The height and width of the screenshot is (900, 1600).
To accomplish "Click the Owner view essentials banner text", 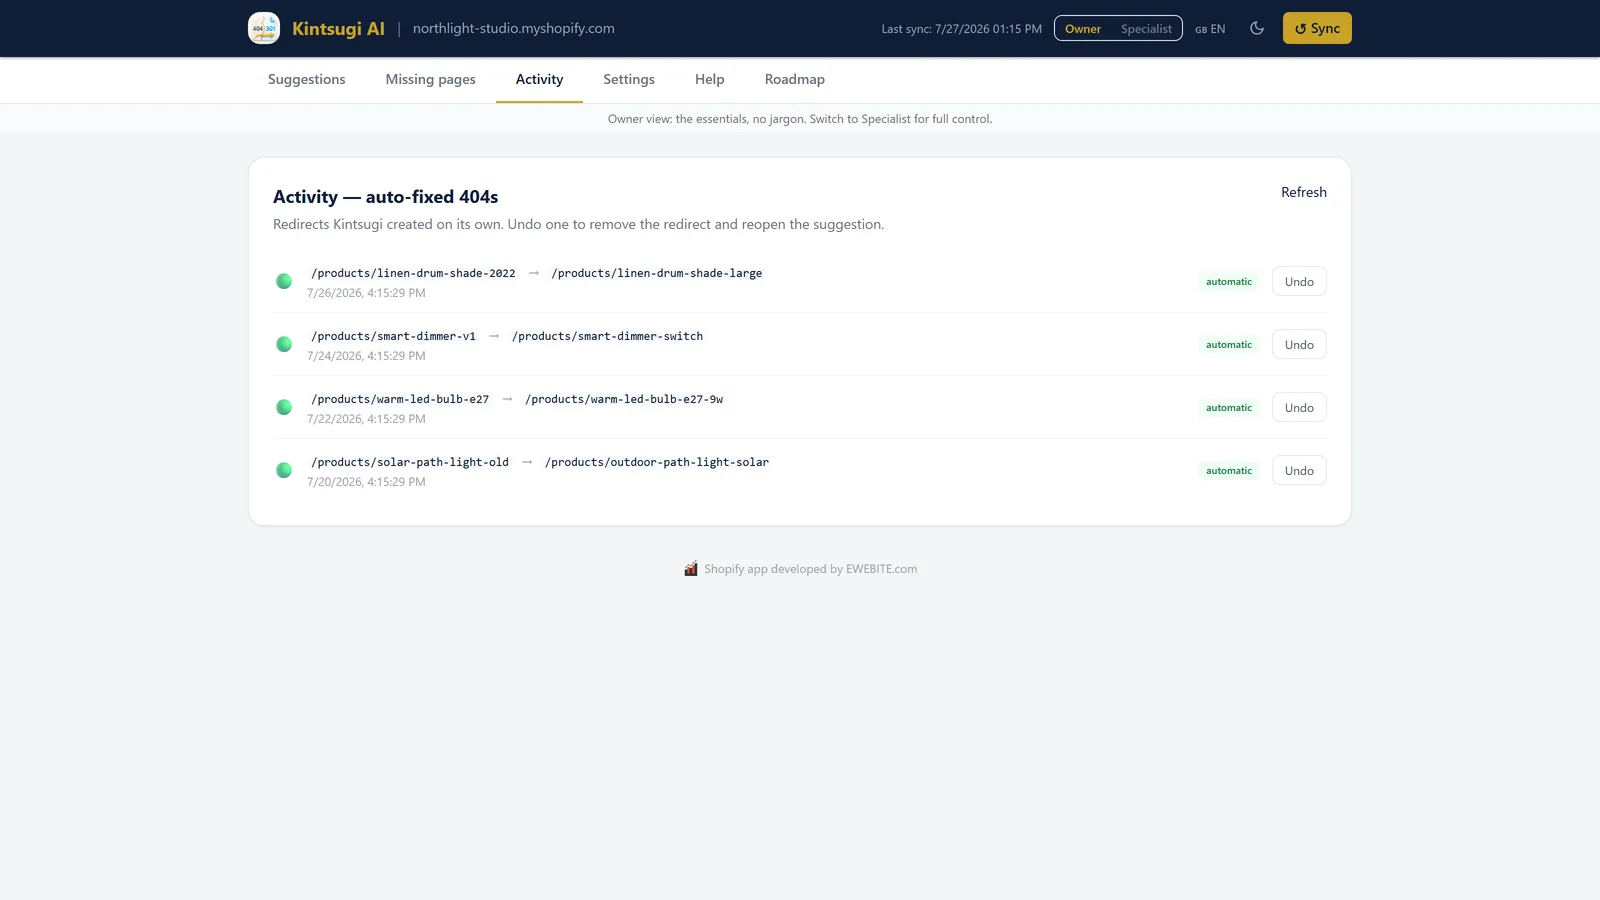I will coord(800,119).
